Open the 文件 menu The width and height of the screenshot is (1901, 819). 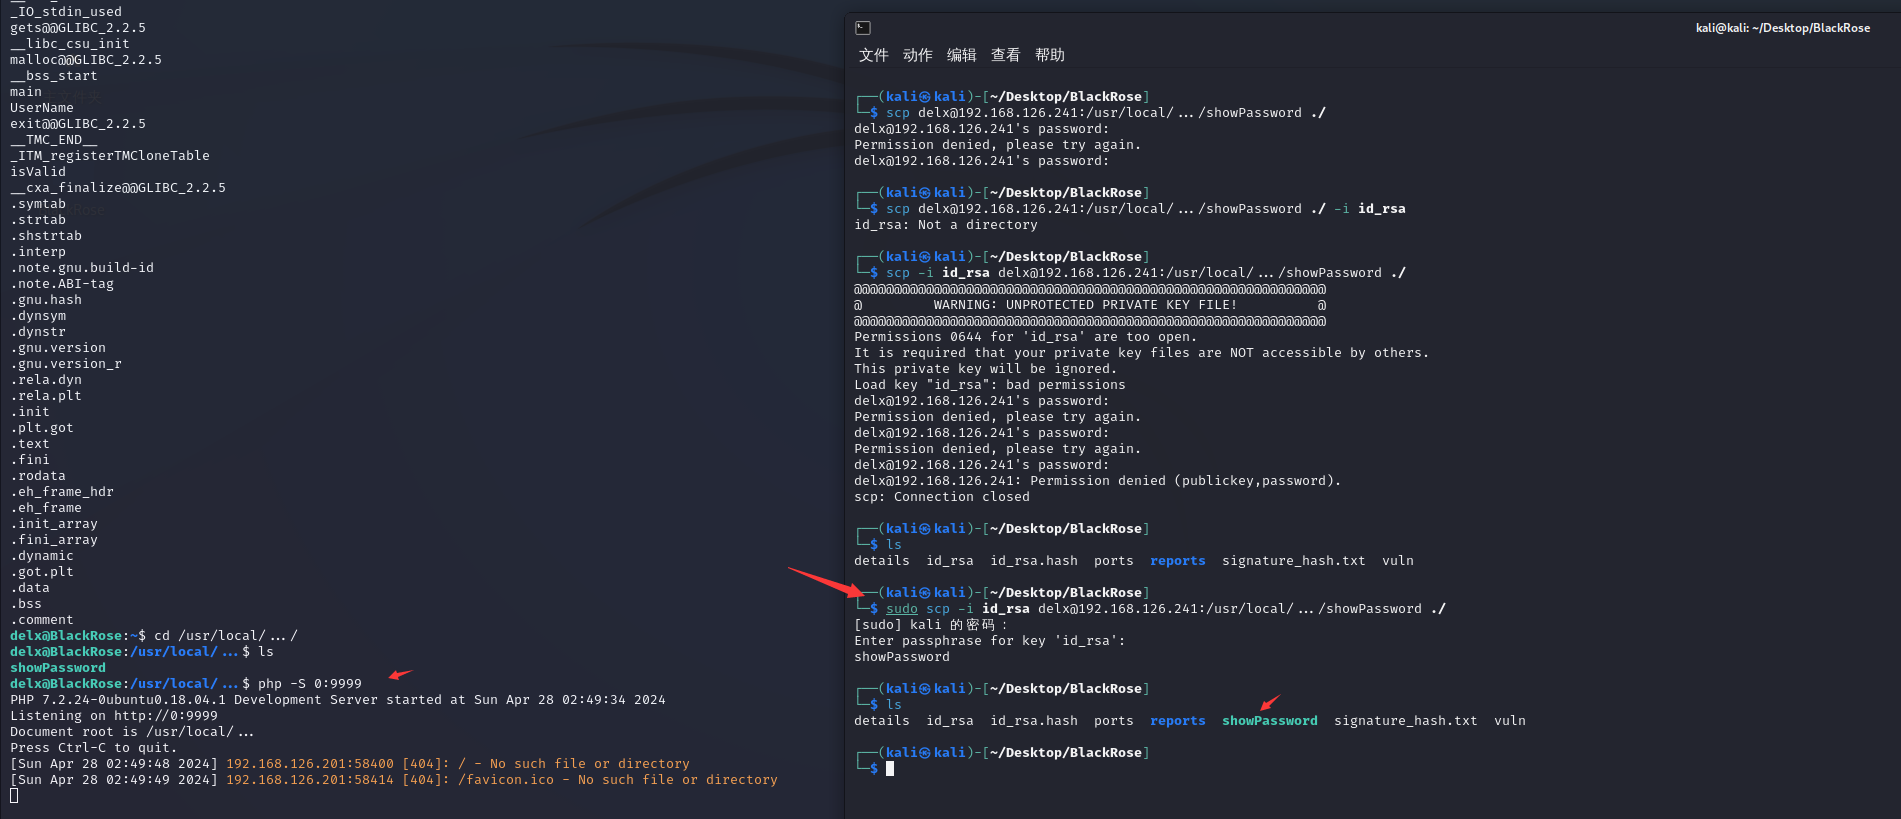873,55
